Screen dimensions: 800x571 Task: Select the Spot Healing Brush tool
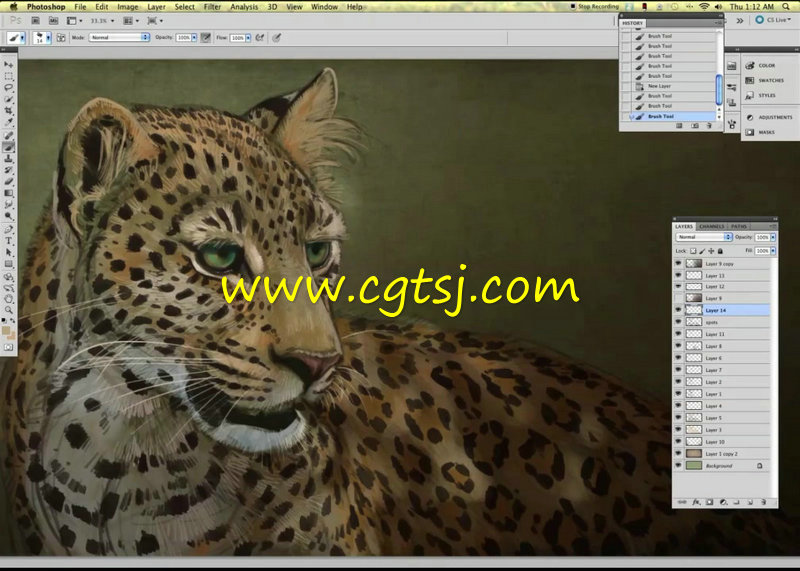9,136
